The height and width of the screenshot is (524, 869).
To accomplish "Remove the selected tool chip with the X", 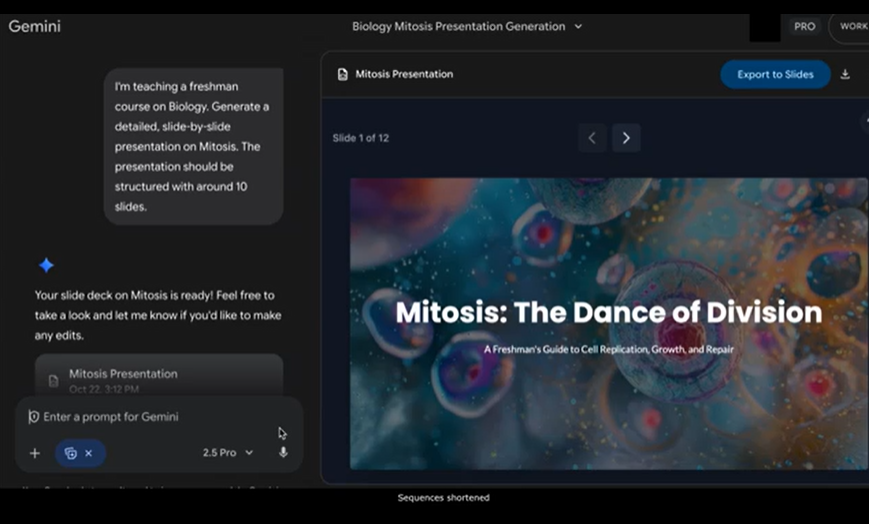I will pos(89,453).
